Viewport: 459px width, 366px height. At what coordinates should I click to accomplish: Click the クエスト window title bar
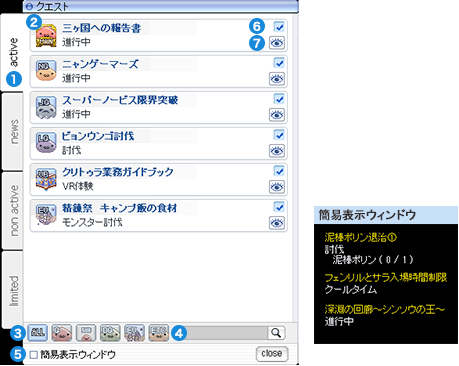161,6
